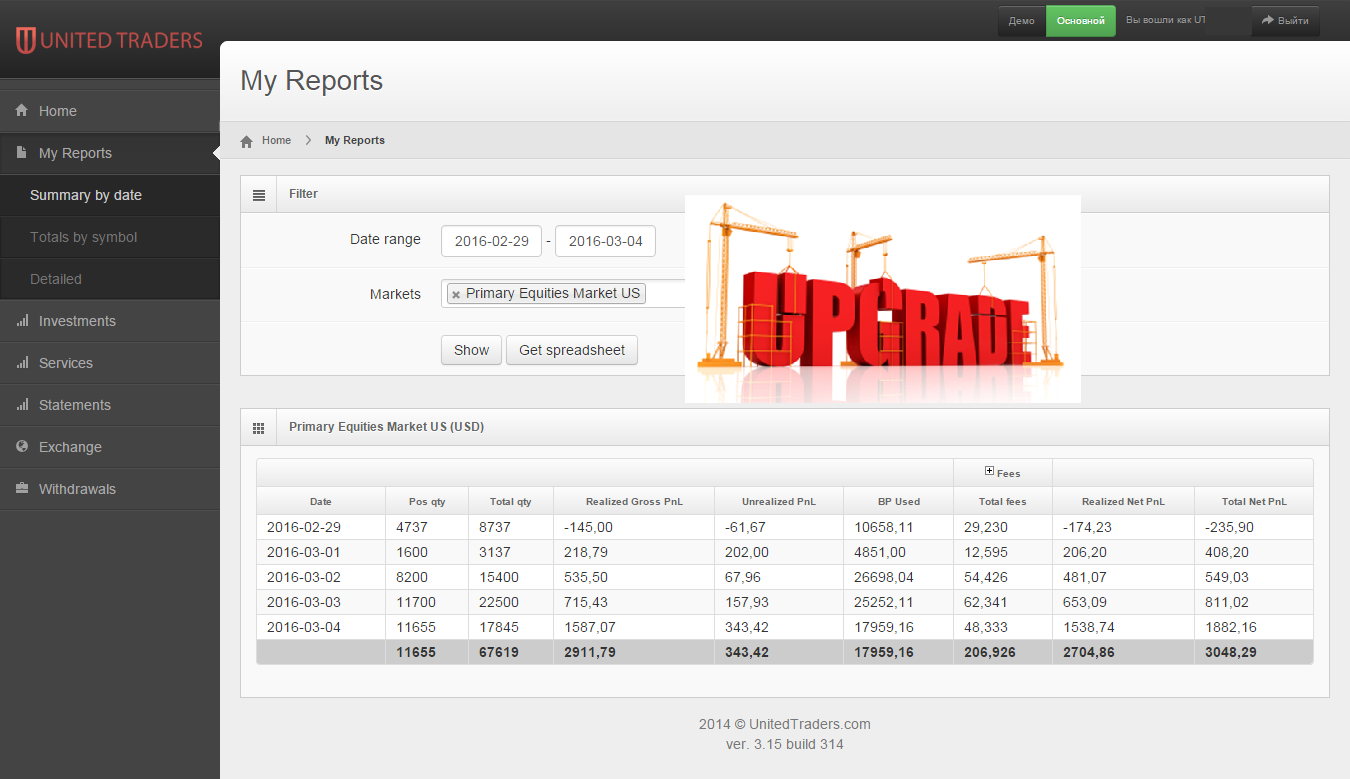Click the Pos qty column header
Image resolution: width=1350 pixels, height=779 pixels.
[x=427, y=501]
